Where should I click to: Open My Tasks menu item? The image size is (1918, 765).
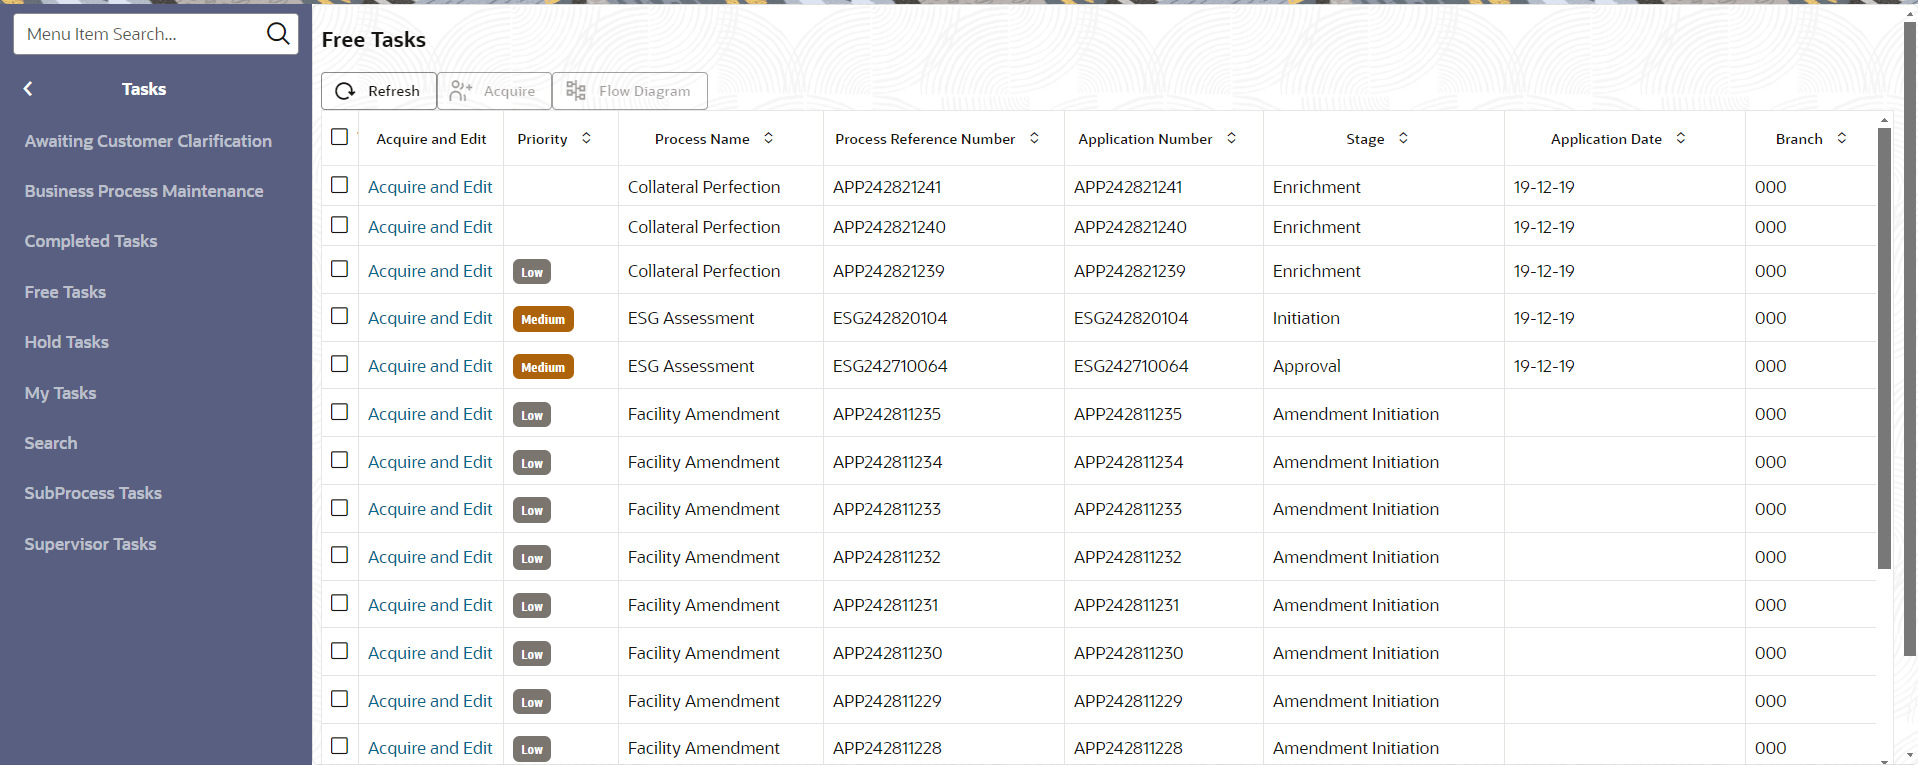60,393
